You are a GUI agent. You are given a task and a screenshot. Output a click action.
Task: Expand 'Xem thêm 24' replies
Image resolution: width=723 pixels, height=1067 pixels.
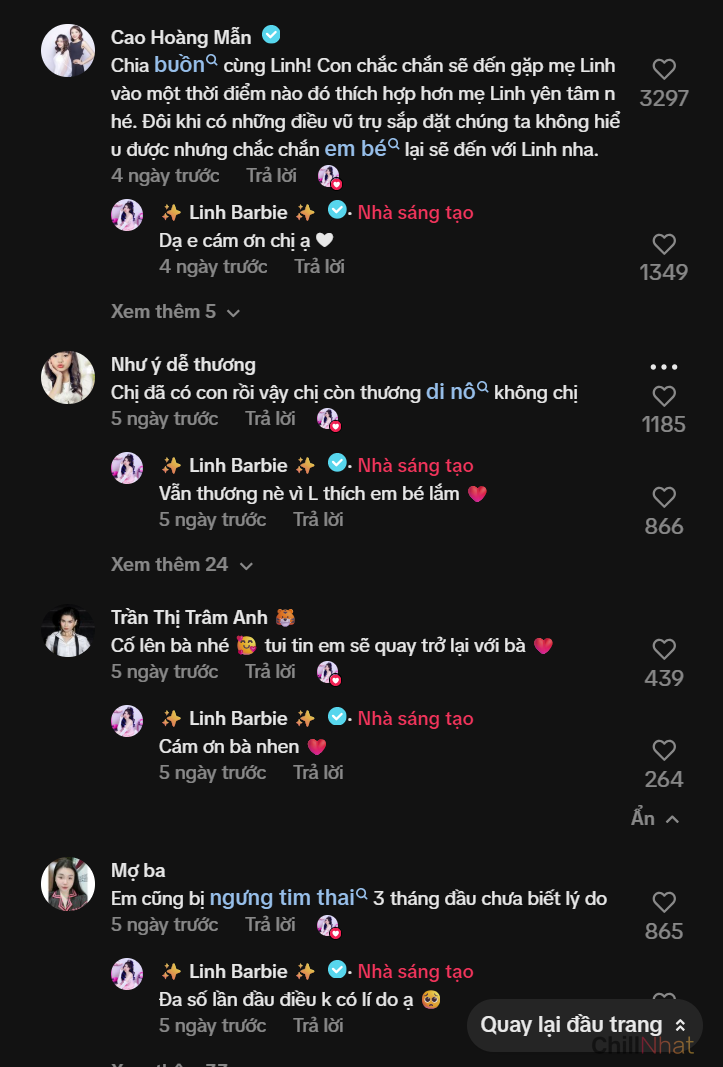(181, 565)
